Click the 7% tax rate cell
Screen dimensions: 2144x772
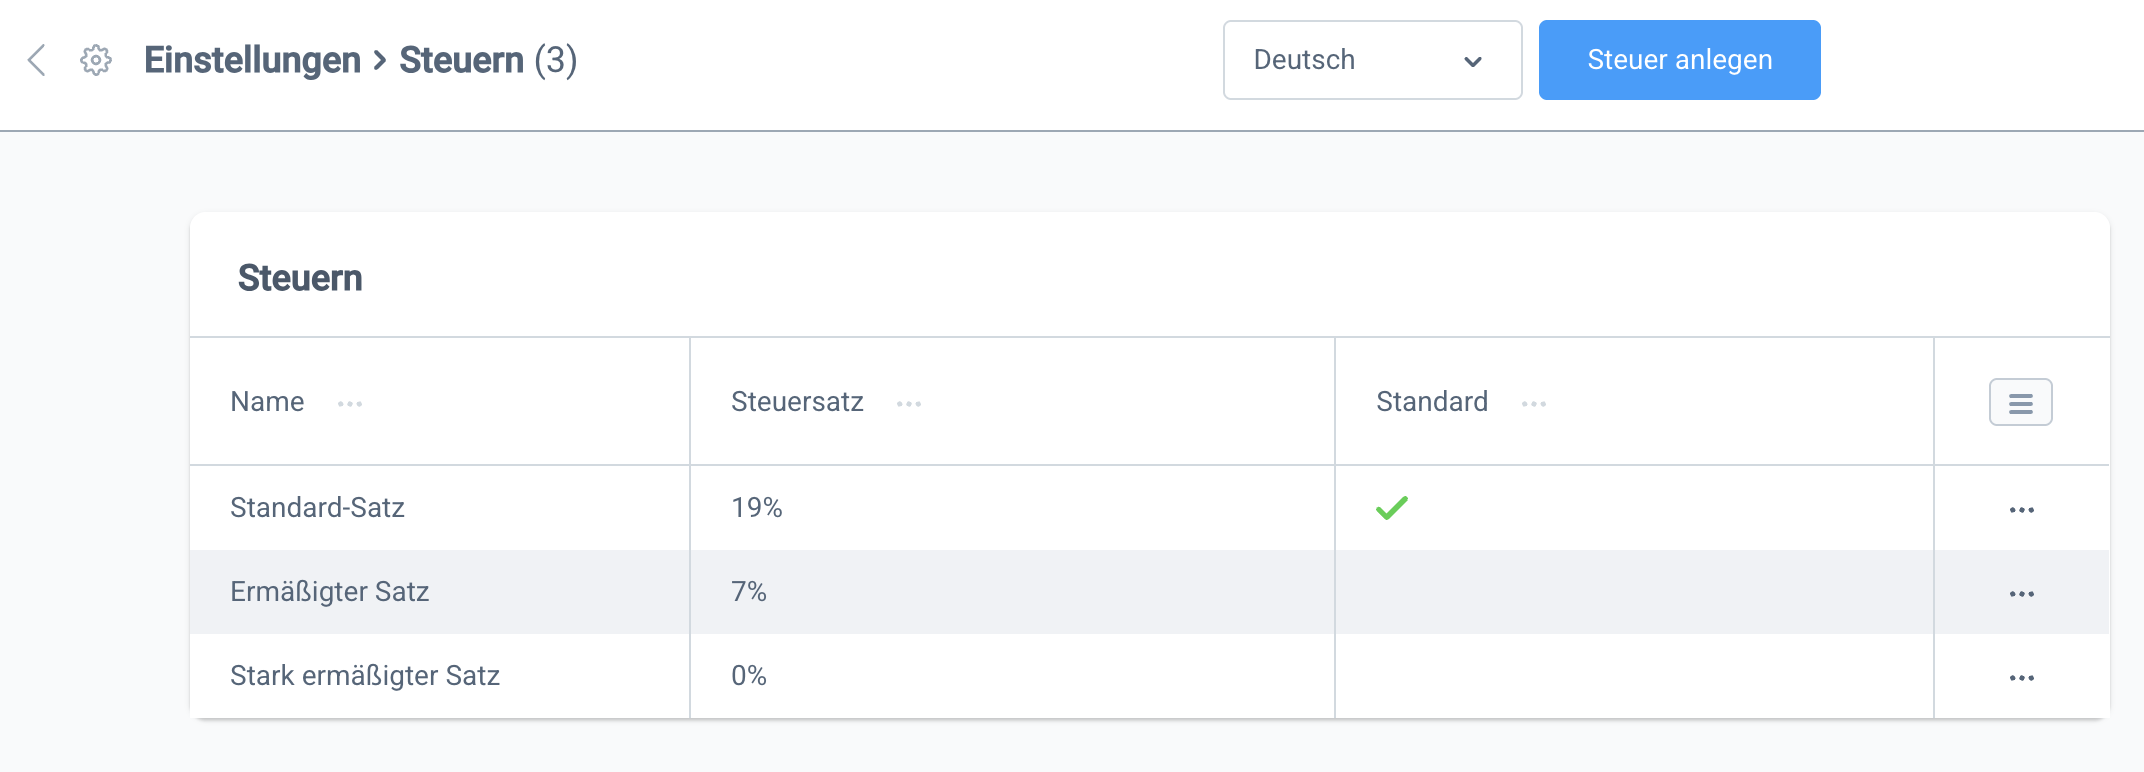[x=748, y=592]
